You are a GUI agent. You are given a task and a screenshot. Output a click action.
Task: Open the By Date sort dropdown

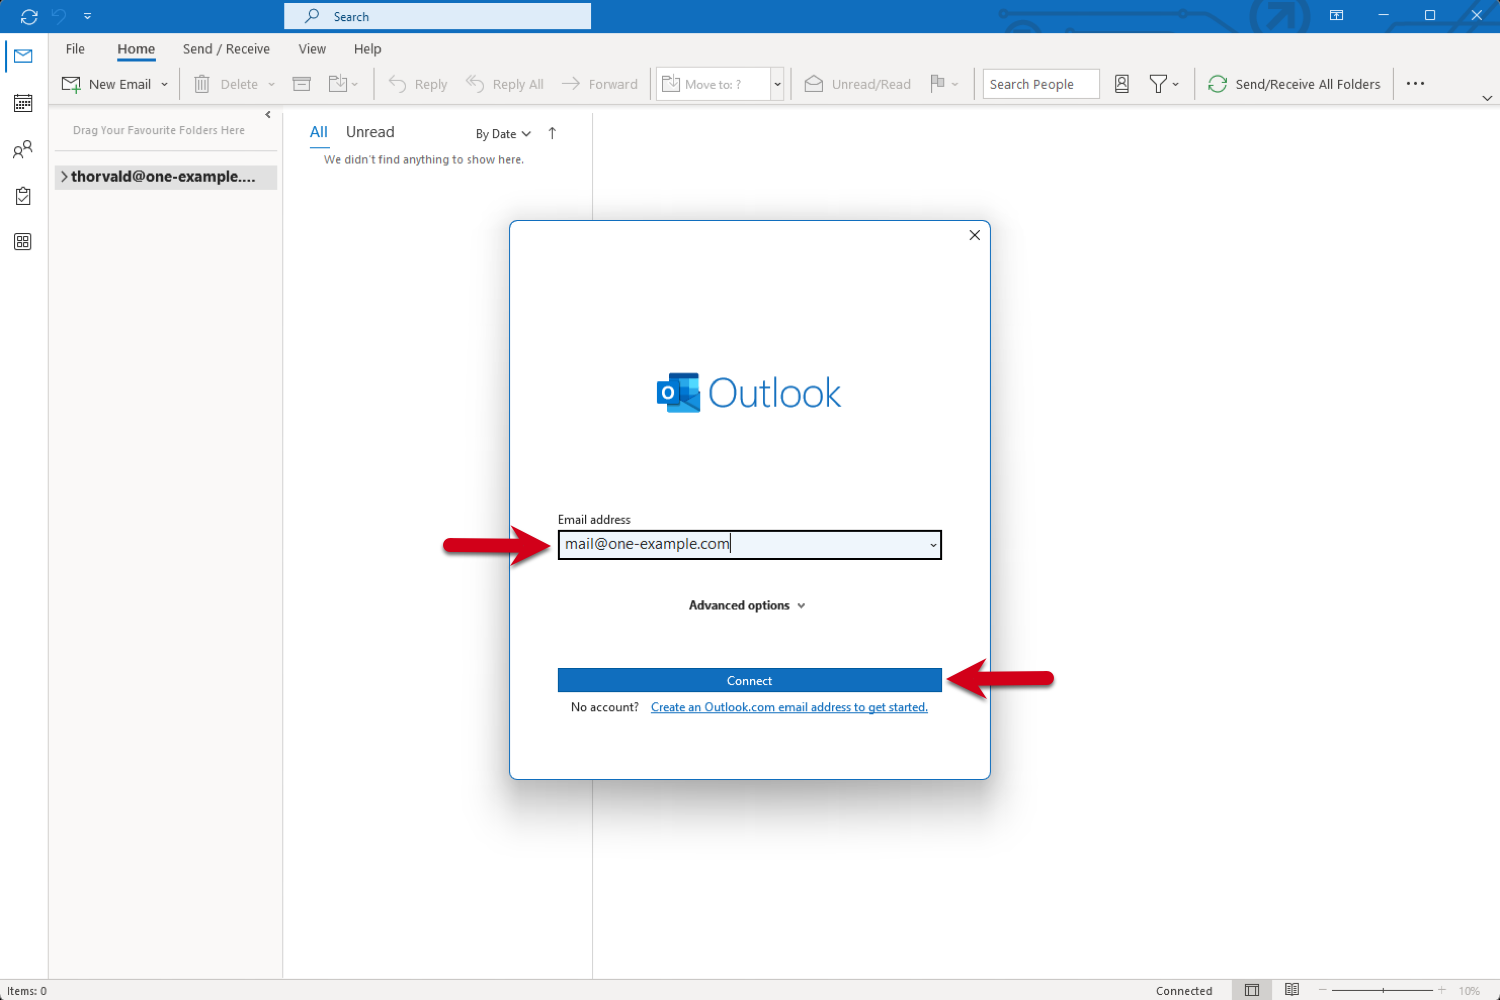[502, 133]
